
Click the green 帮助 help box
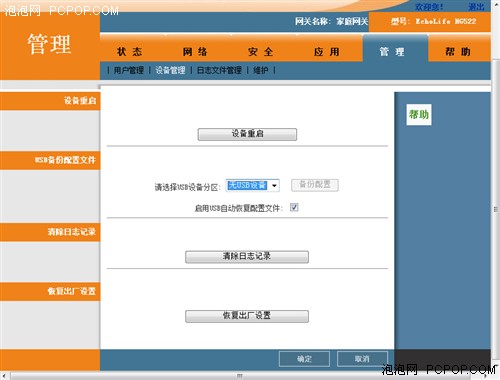(419, 115)
